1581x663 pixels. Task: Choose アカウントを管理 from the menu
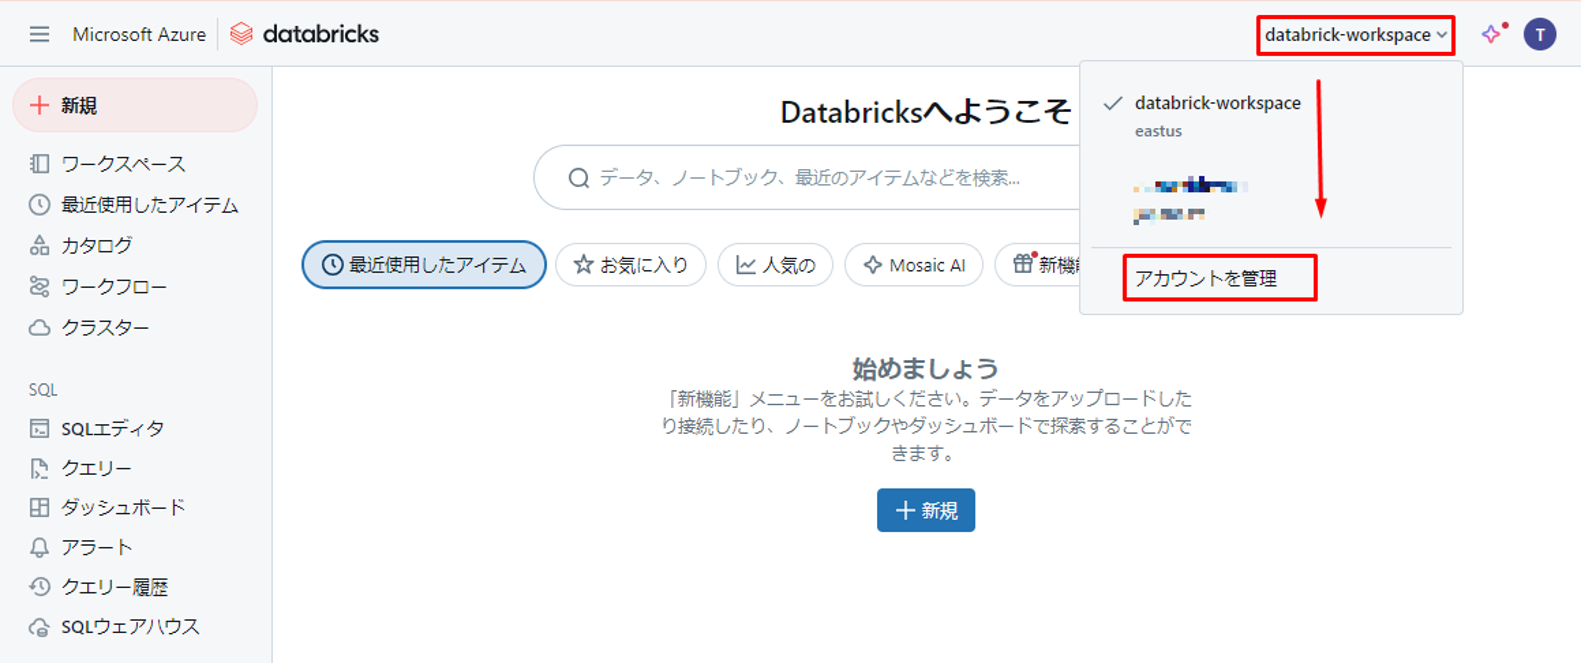1206,278
